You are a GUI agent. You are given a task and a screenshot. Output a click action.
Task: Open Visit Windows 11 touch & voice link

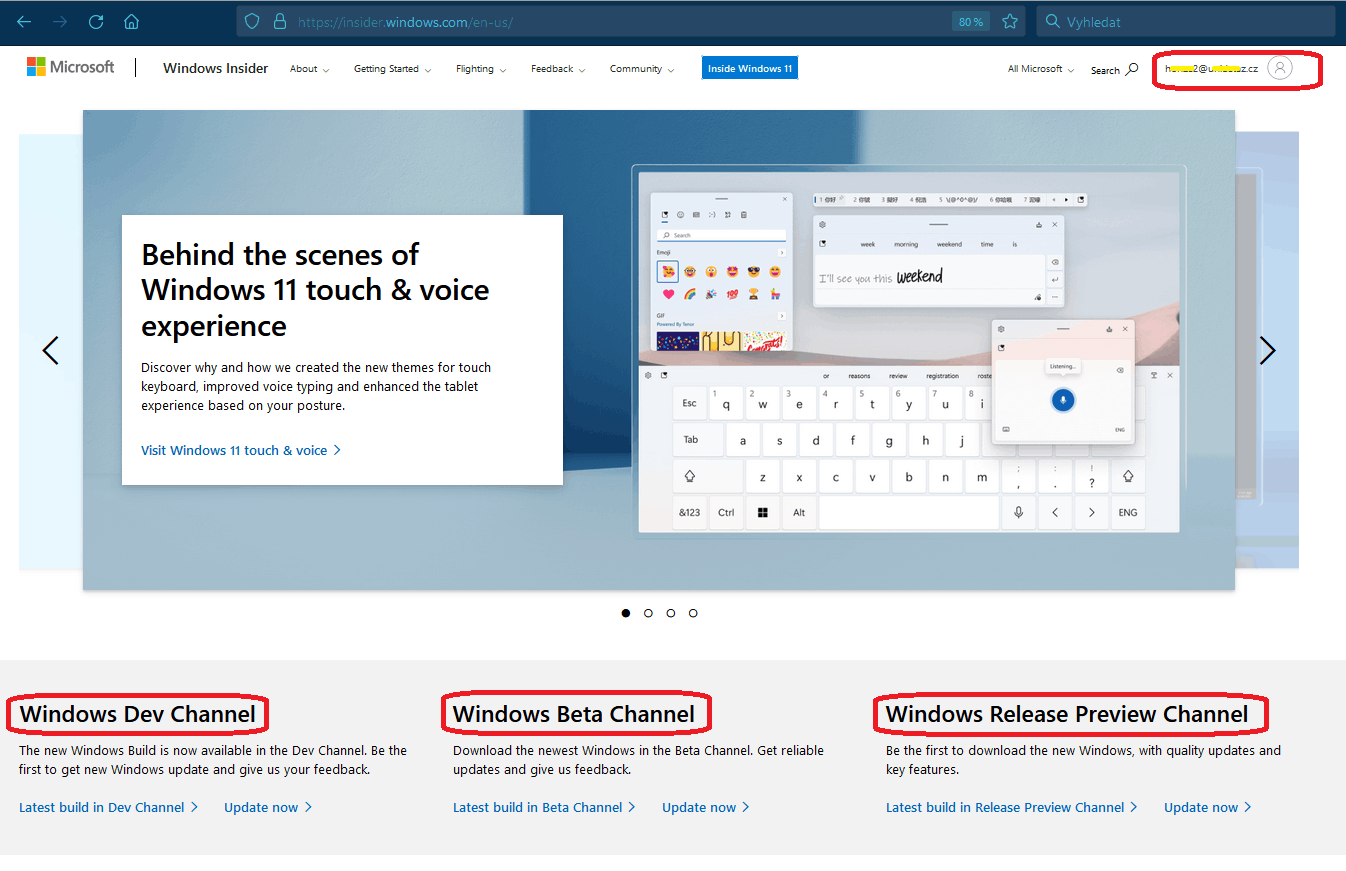pyautogui.click(x=241, y=450)
